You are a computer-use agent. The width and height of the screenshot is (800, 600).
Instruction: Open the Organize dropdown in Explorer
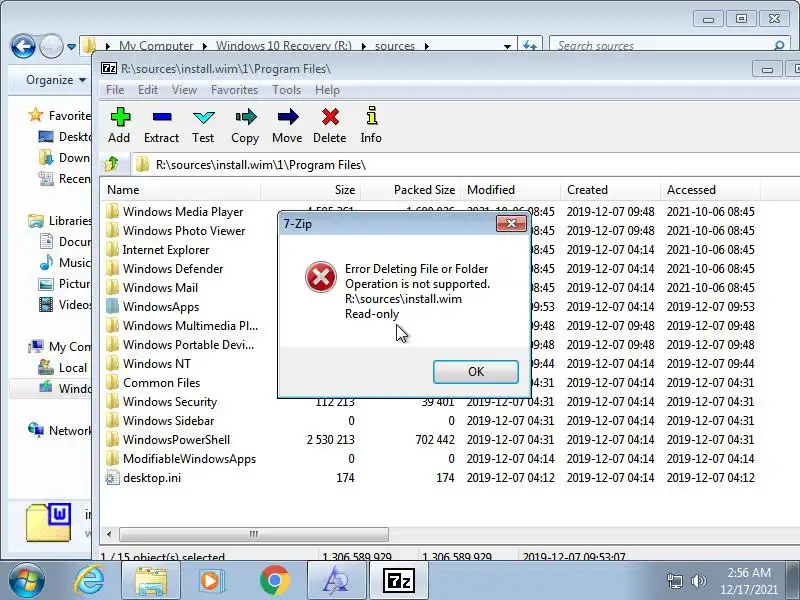pos(56,80)
